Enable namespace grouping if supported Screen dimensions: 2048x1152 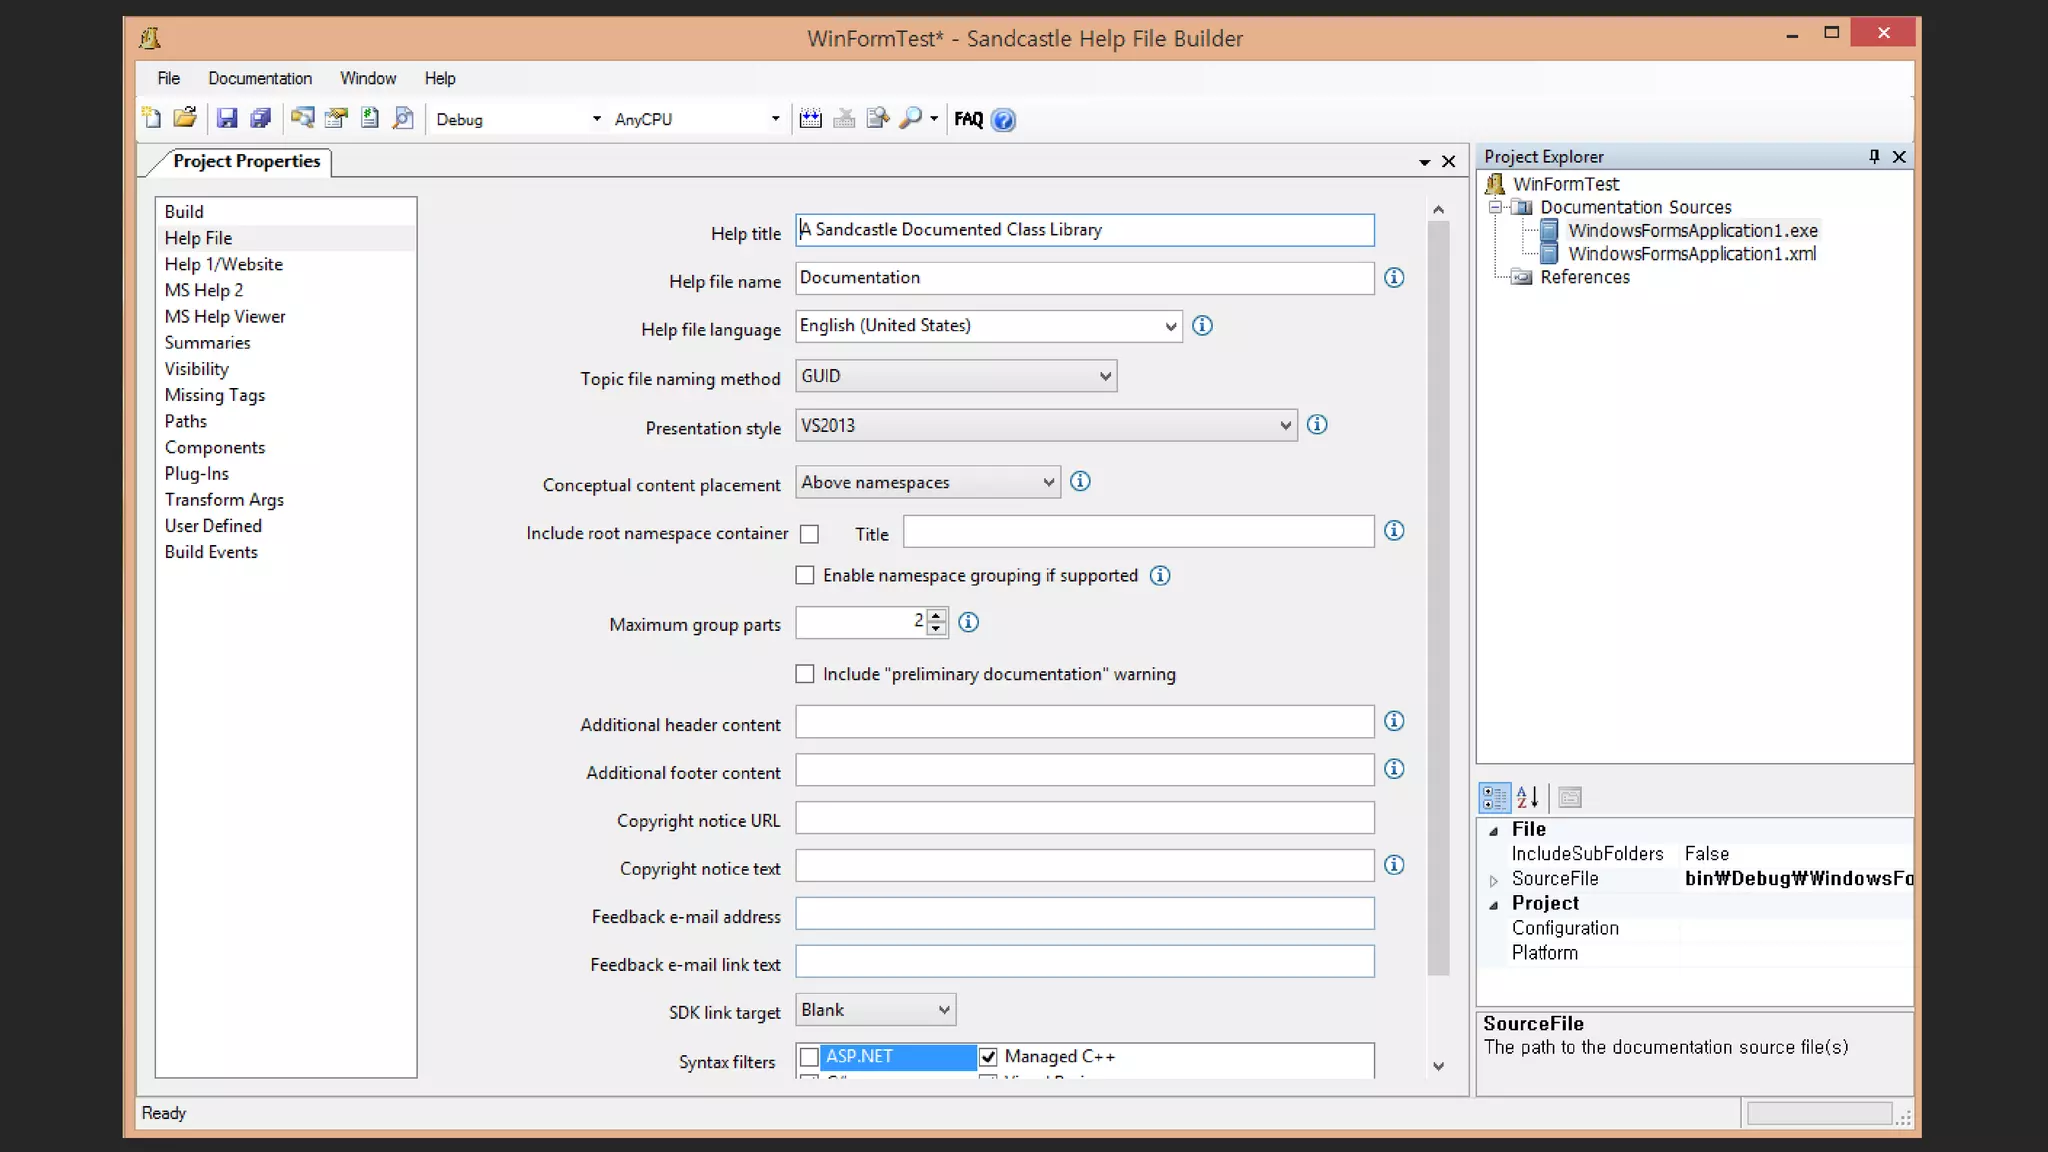point(805,575)
